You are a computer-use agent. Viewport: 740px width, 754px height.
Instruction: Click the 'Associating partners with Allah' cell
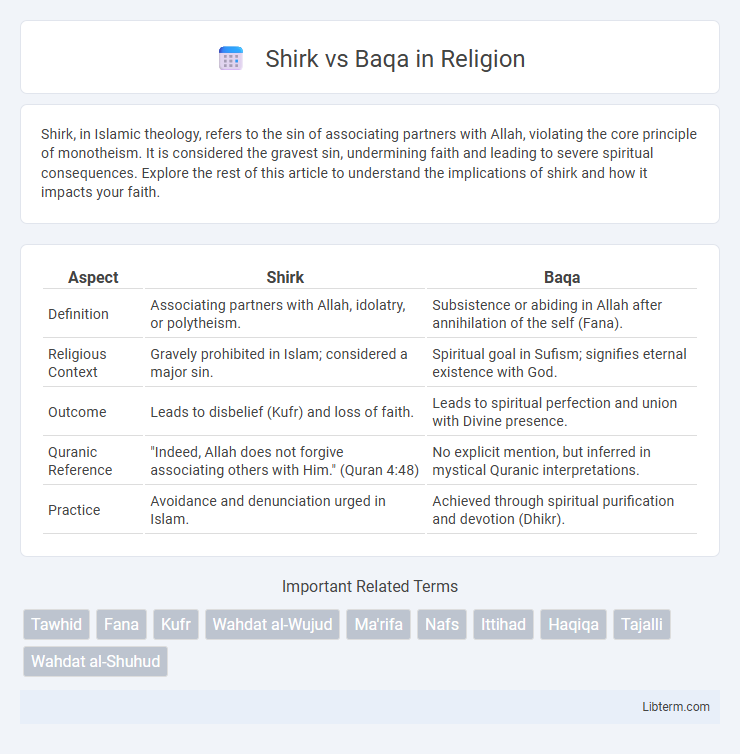click(285, 314)
